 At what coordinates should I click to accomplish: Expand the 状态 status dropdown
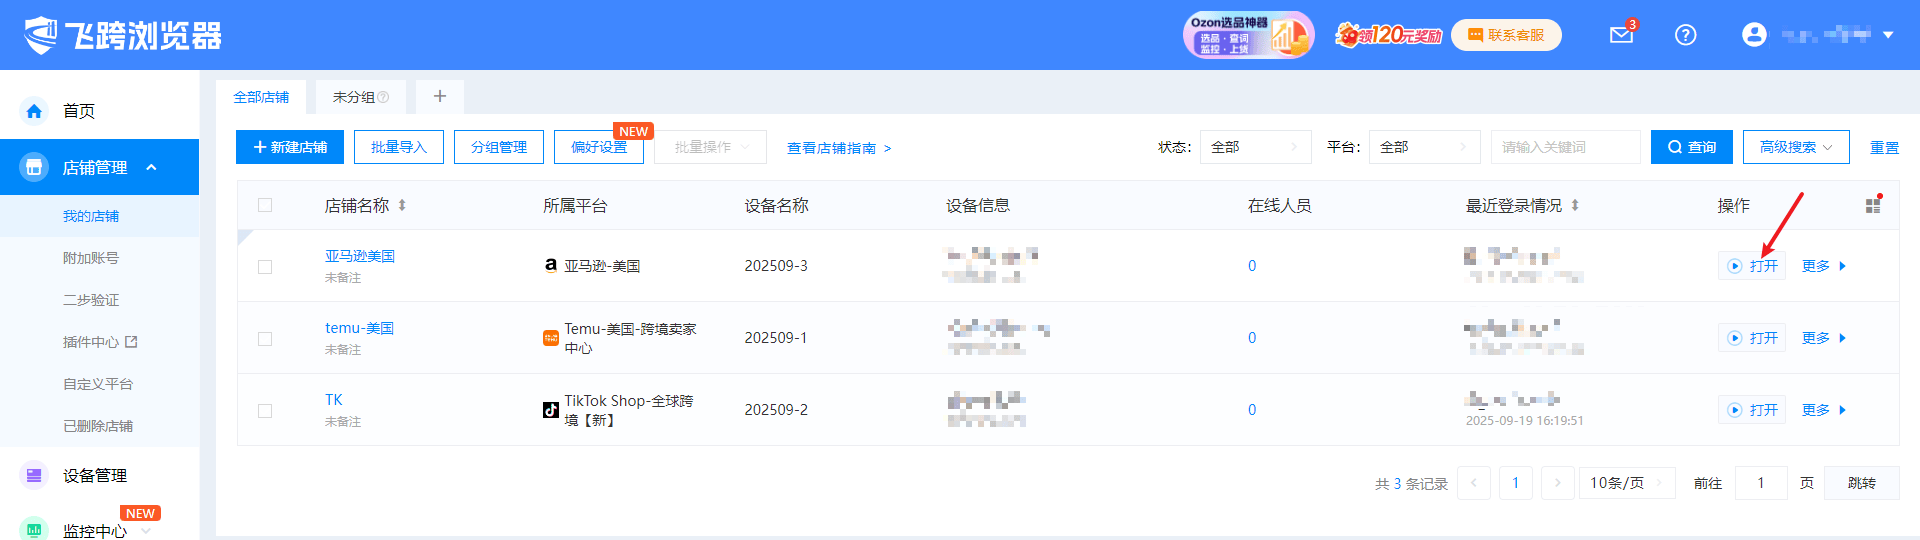coord(1255,147)
